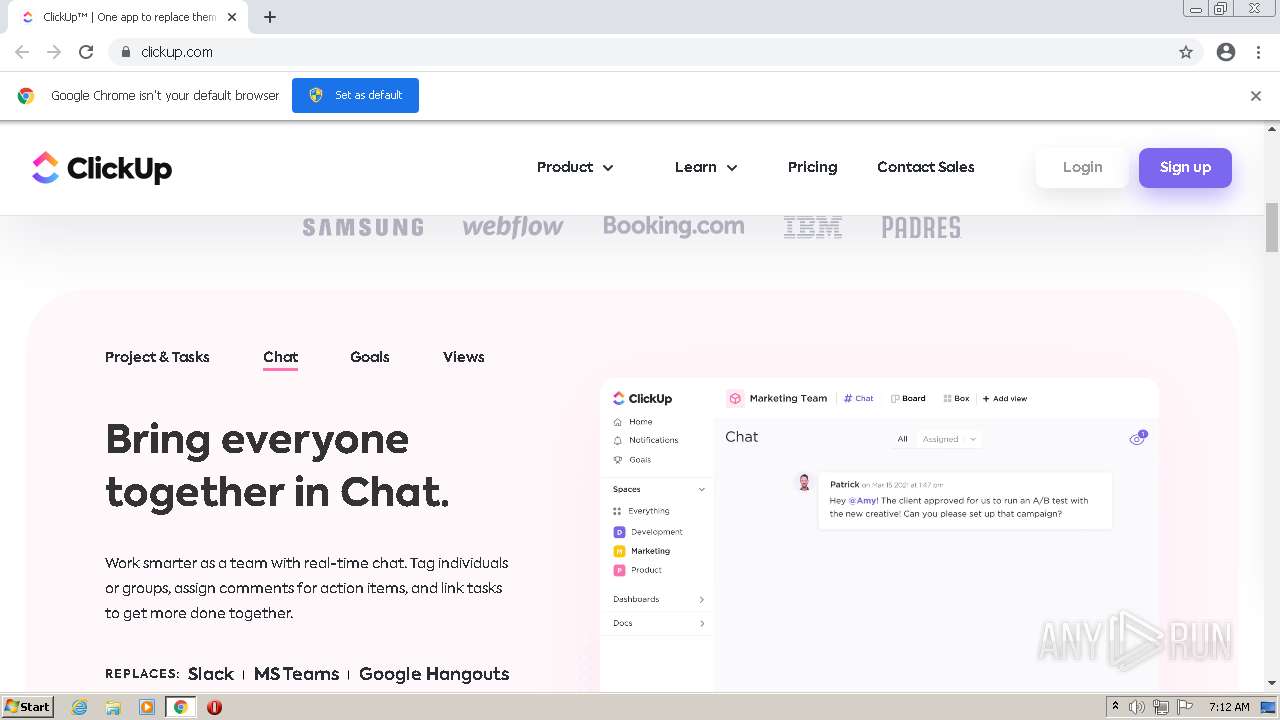Click the volume icon in system tray
The height and width of the screenshot is (720, 1280).
coord(1137,707)
